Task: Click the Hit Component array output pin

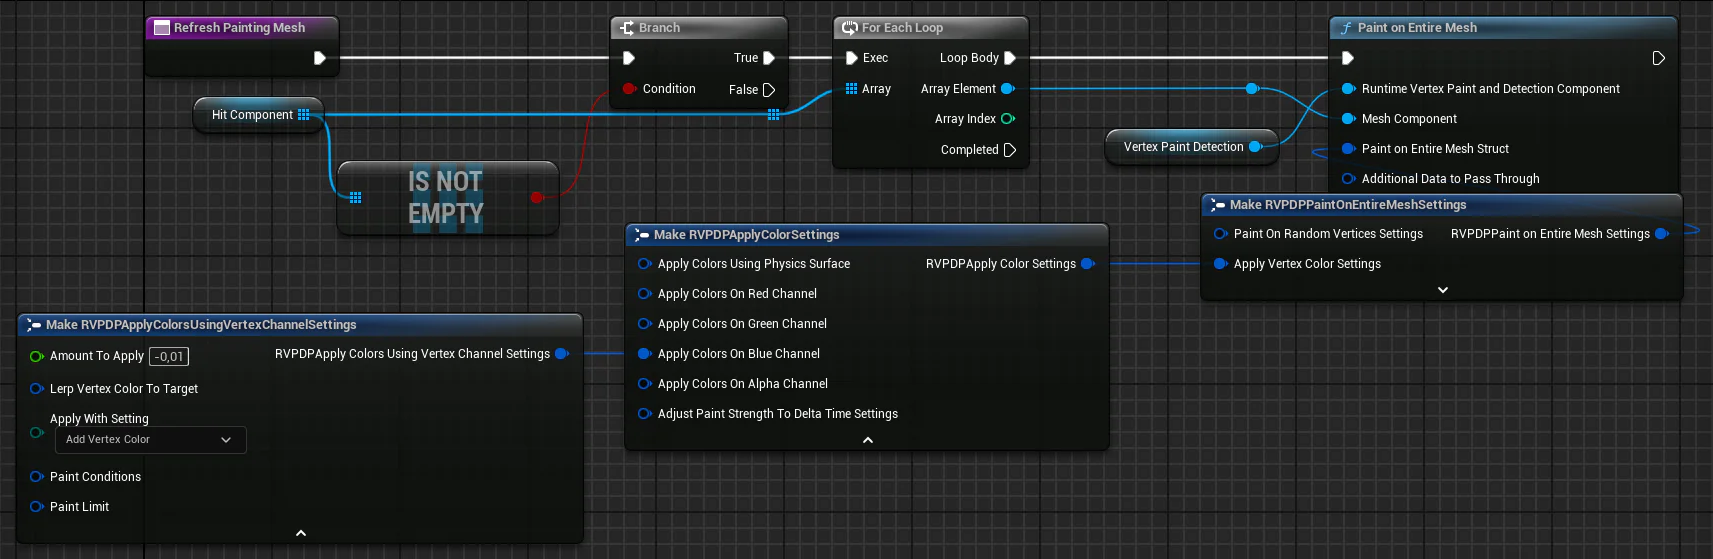Action: tap(304, 115)
